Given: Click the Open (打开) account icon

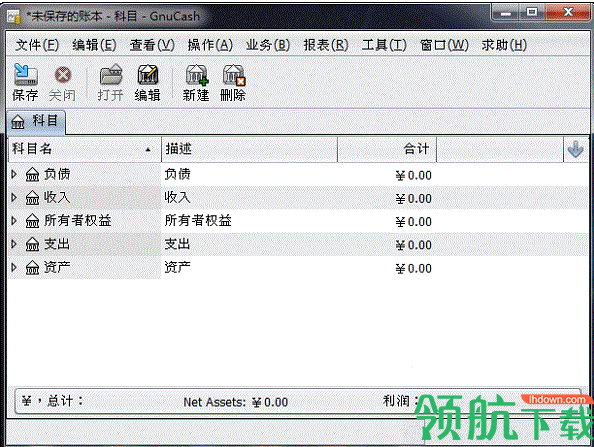Looking at the screenshot, I should pos(111,74).
